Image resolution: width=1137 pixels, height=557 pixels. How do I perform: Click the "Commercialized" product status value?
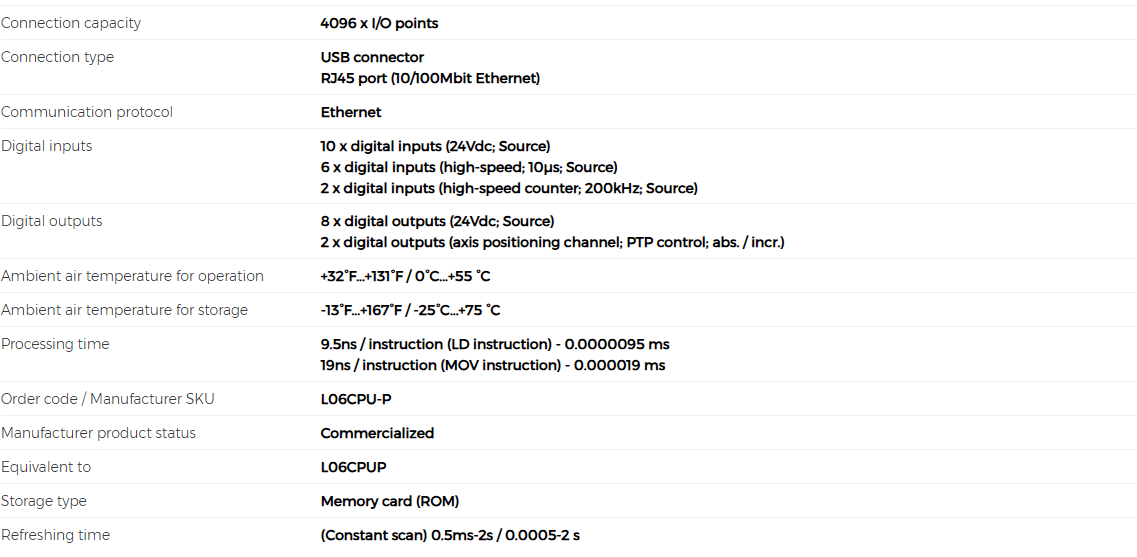coord(377,433)
